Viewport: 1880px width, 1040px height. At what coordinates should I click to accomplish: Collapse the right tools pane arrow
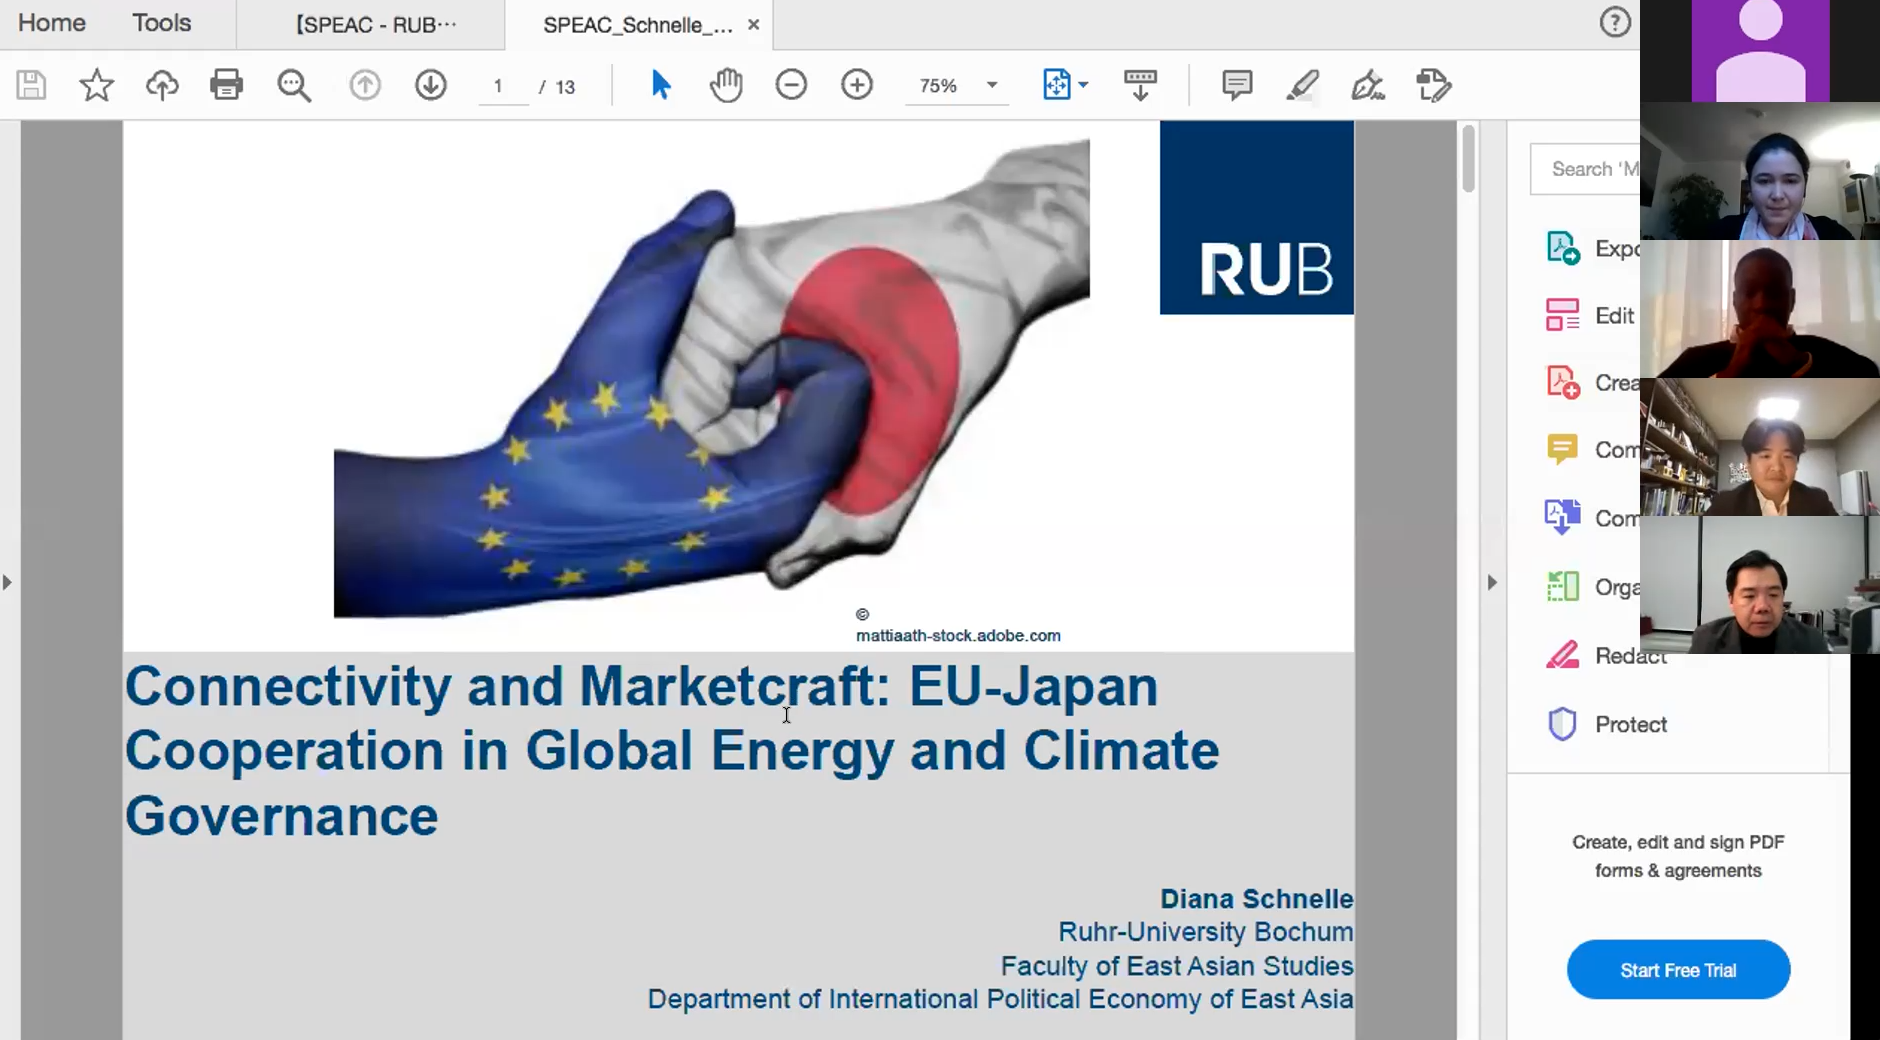click(1492, 582)
